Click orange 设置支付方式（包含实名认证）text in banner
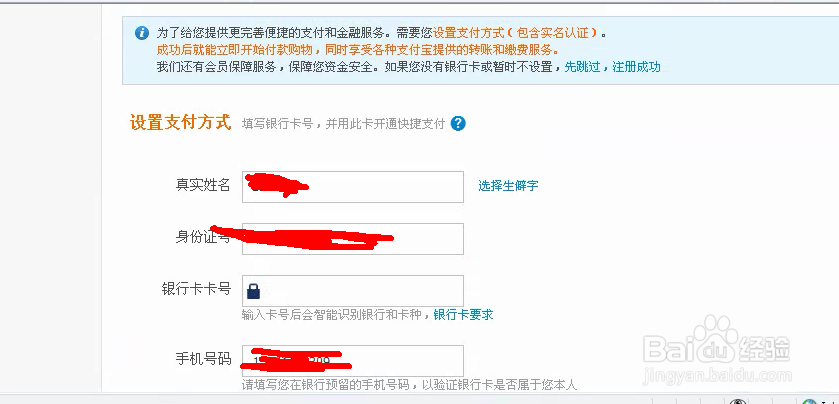Image resolution: width=839 pixels, height=404 pixels. pyautogui.click(x=515, y=33)
